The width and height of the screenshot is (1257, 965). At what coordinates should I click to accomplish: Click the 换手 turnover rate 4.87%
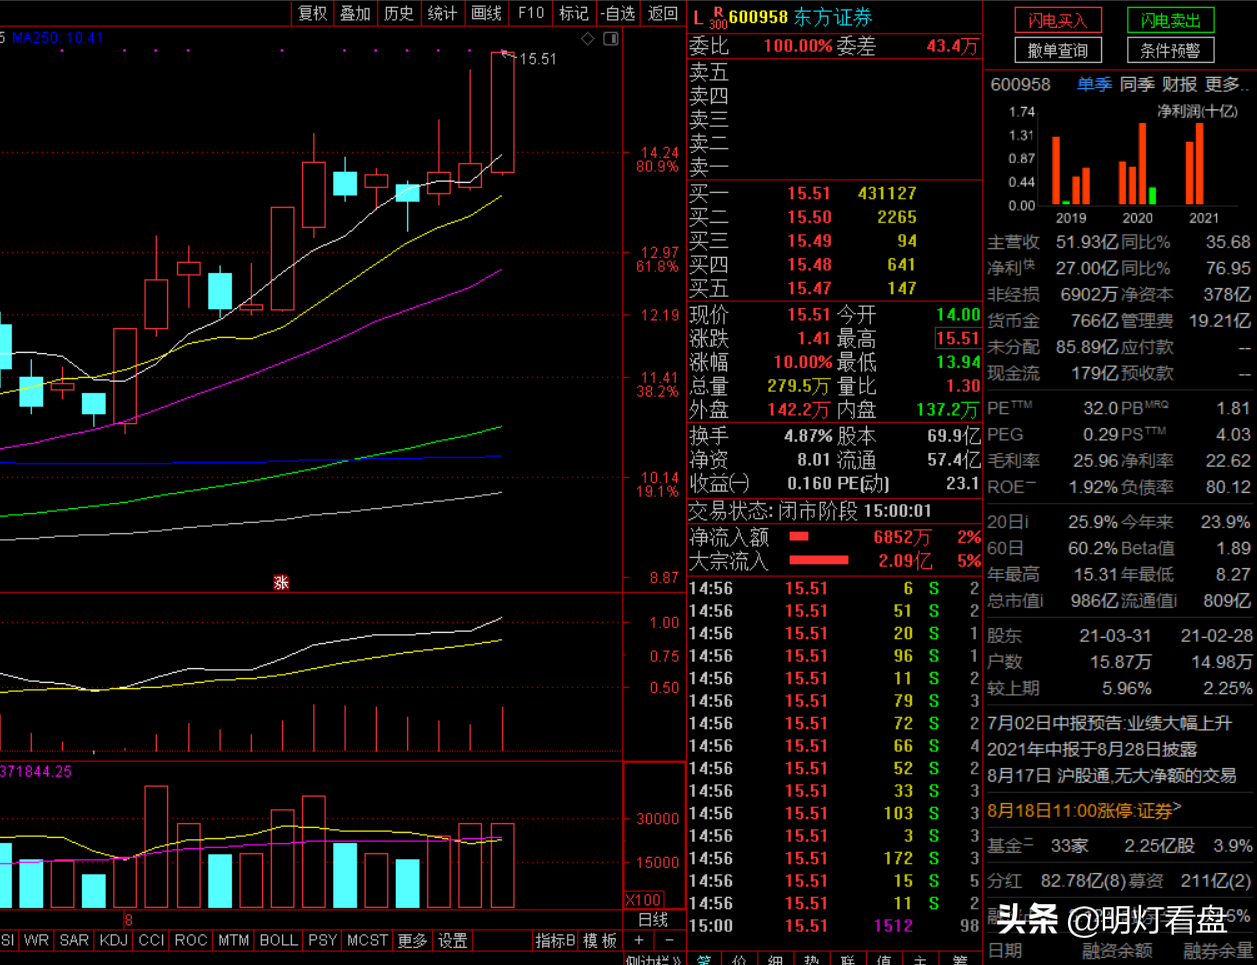pos(808,436)
